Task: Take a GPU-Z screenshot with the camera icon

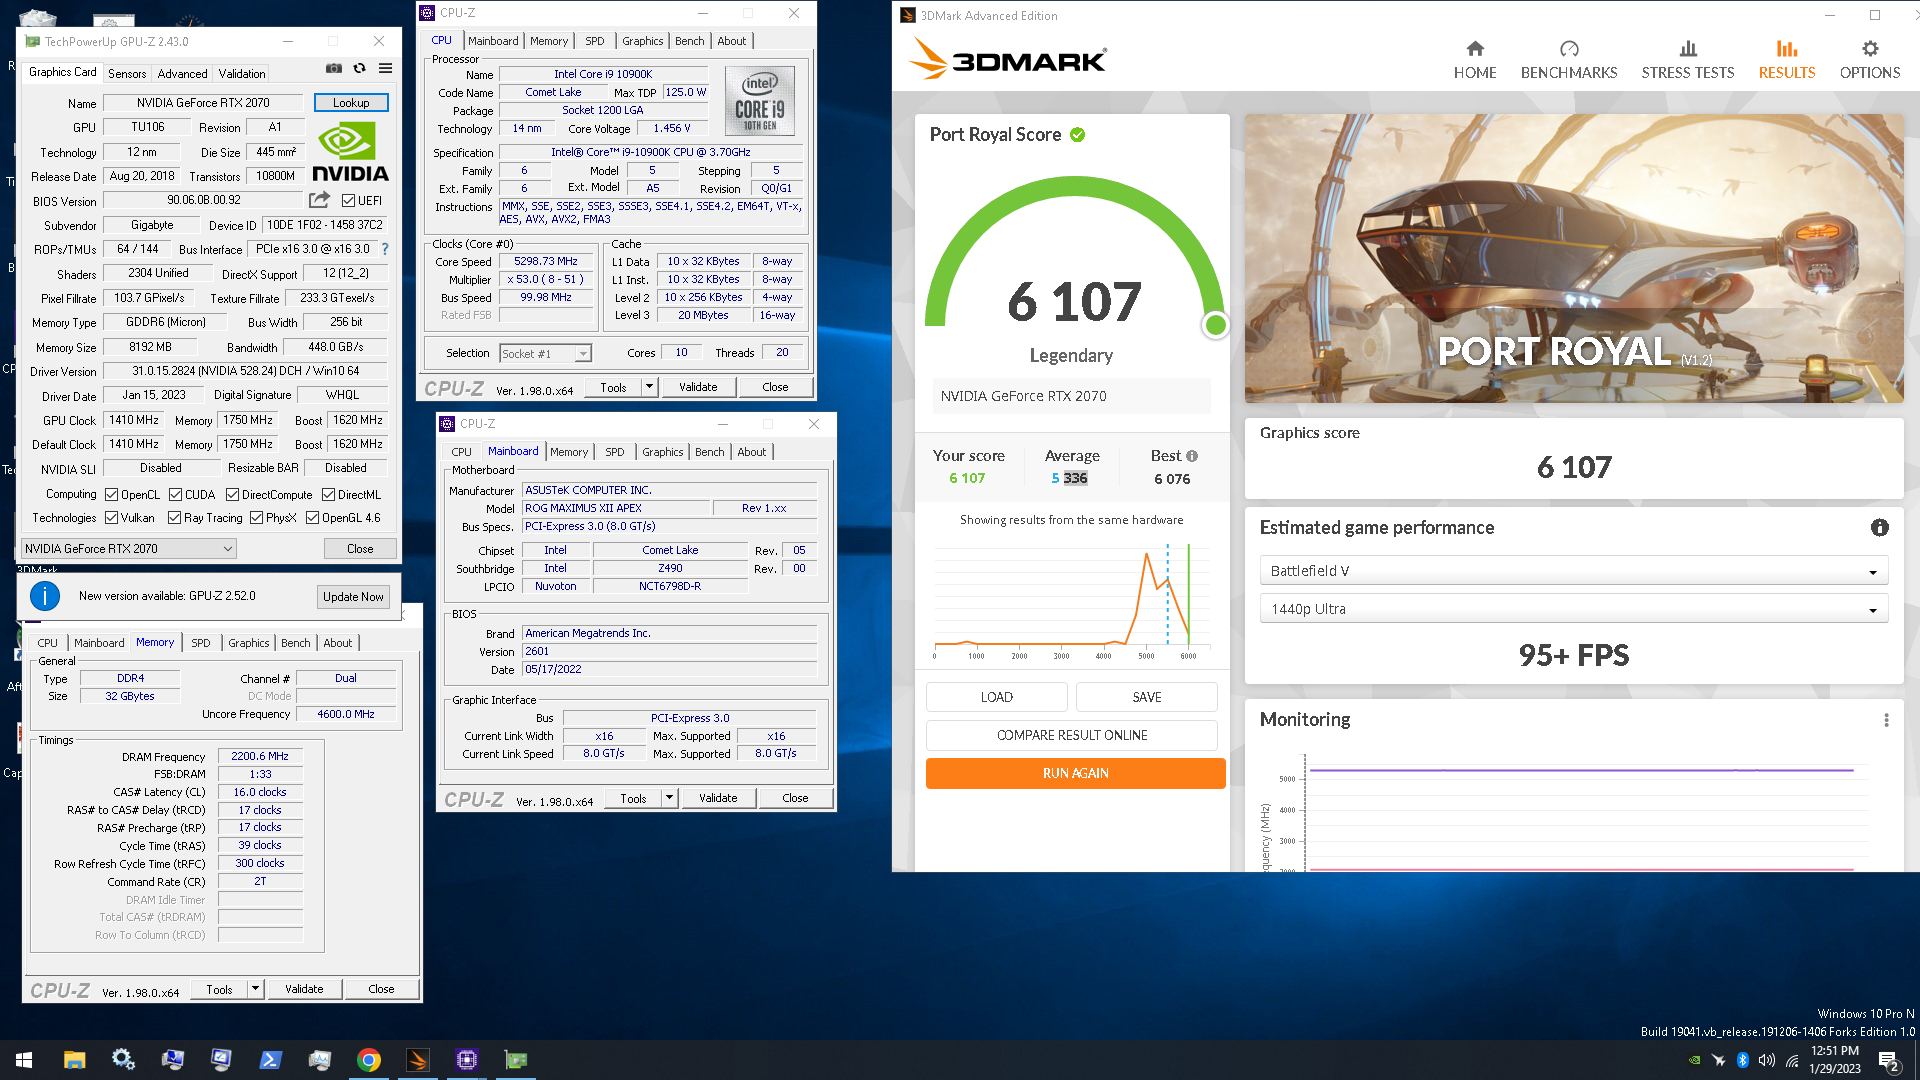Action: (334, 68)
